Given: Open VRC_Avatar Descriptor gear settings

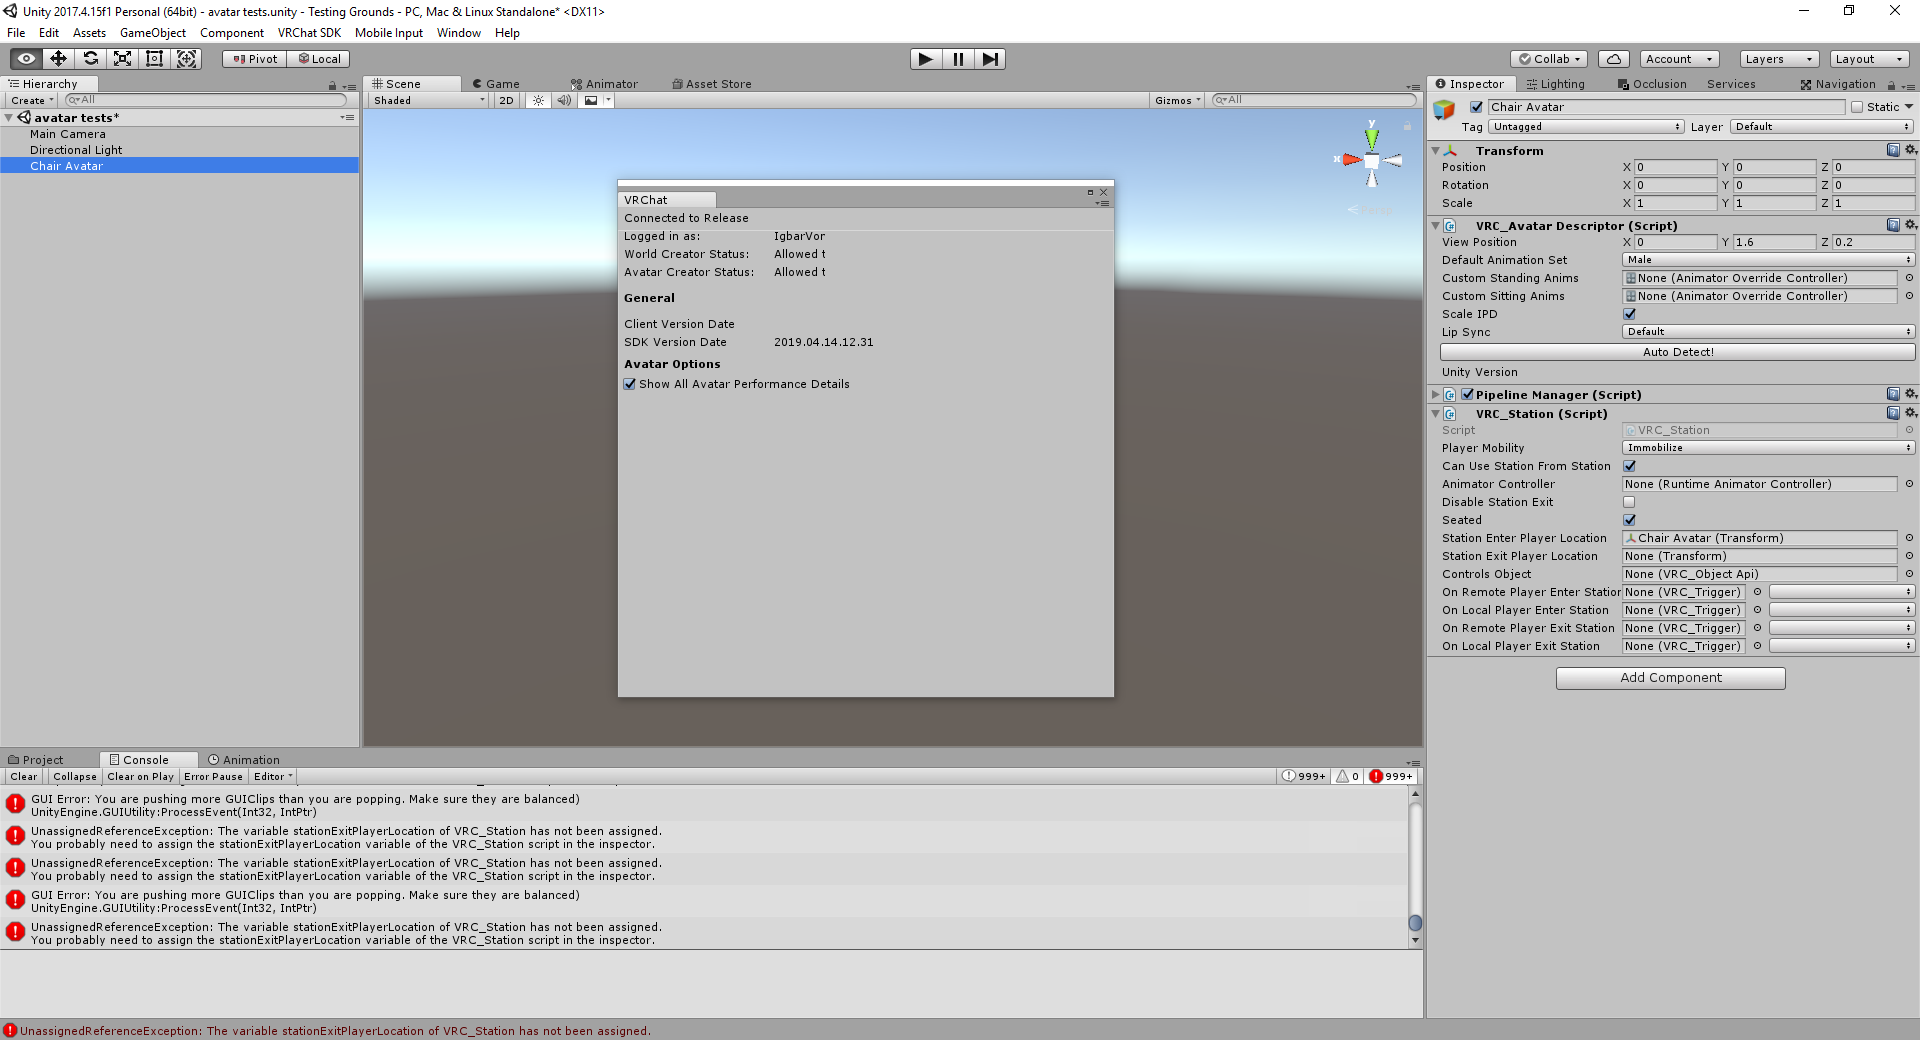Looking at the screenshot, I should click(1911, 225).
